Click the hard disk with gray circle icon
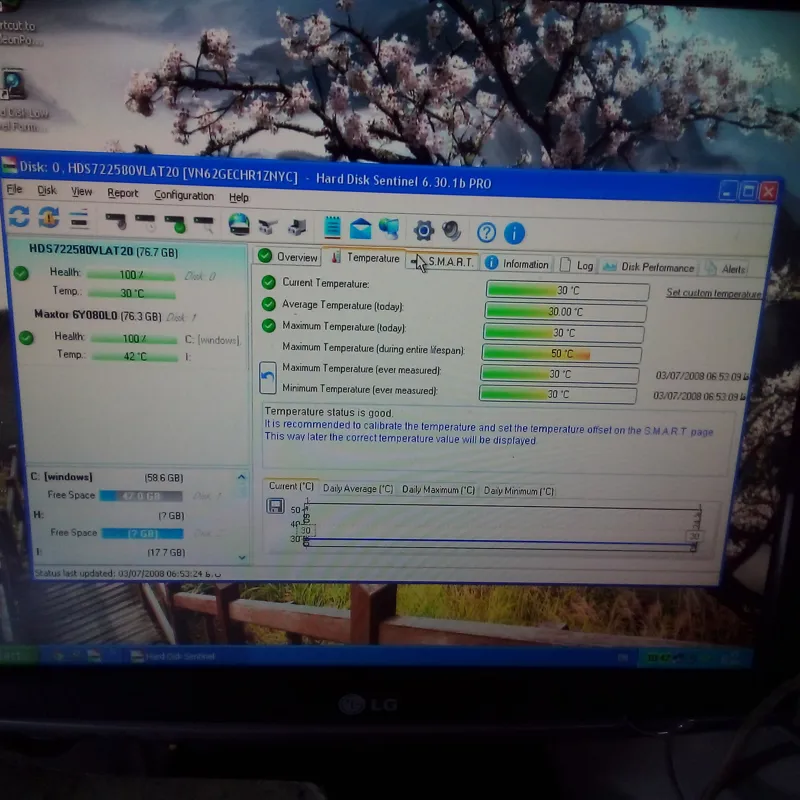The width and height of the screenshot is (800, 800). coord(116,221)
